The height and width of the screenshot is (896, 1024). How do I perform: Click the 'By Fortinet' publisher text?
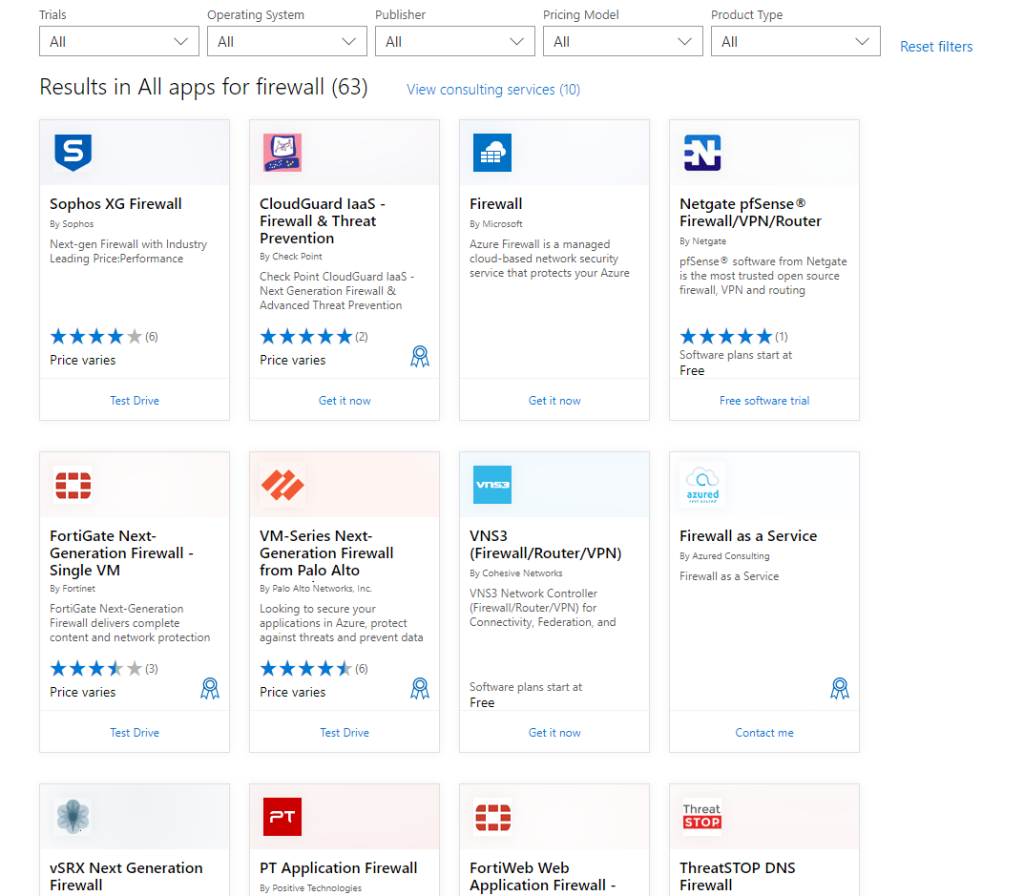72,588
